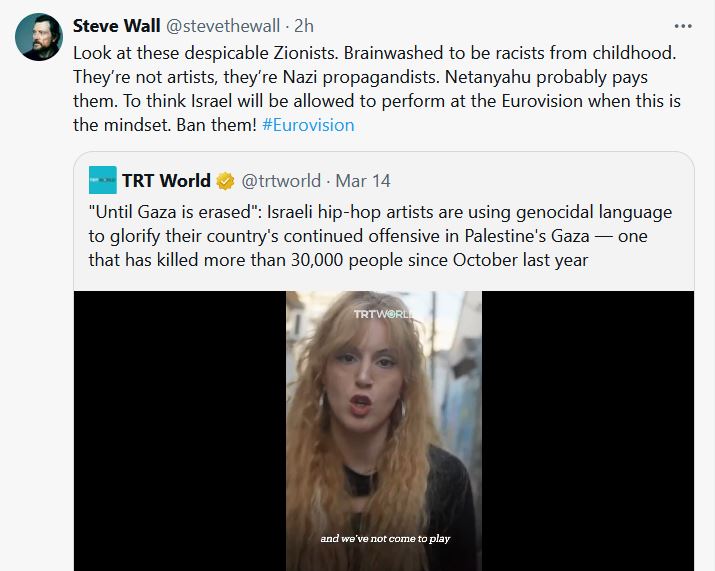715x571 pixels.
Task: Click the left black bar of video
Action: 180,431
